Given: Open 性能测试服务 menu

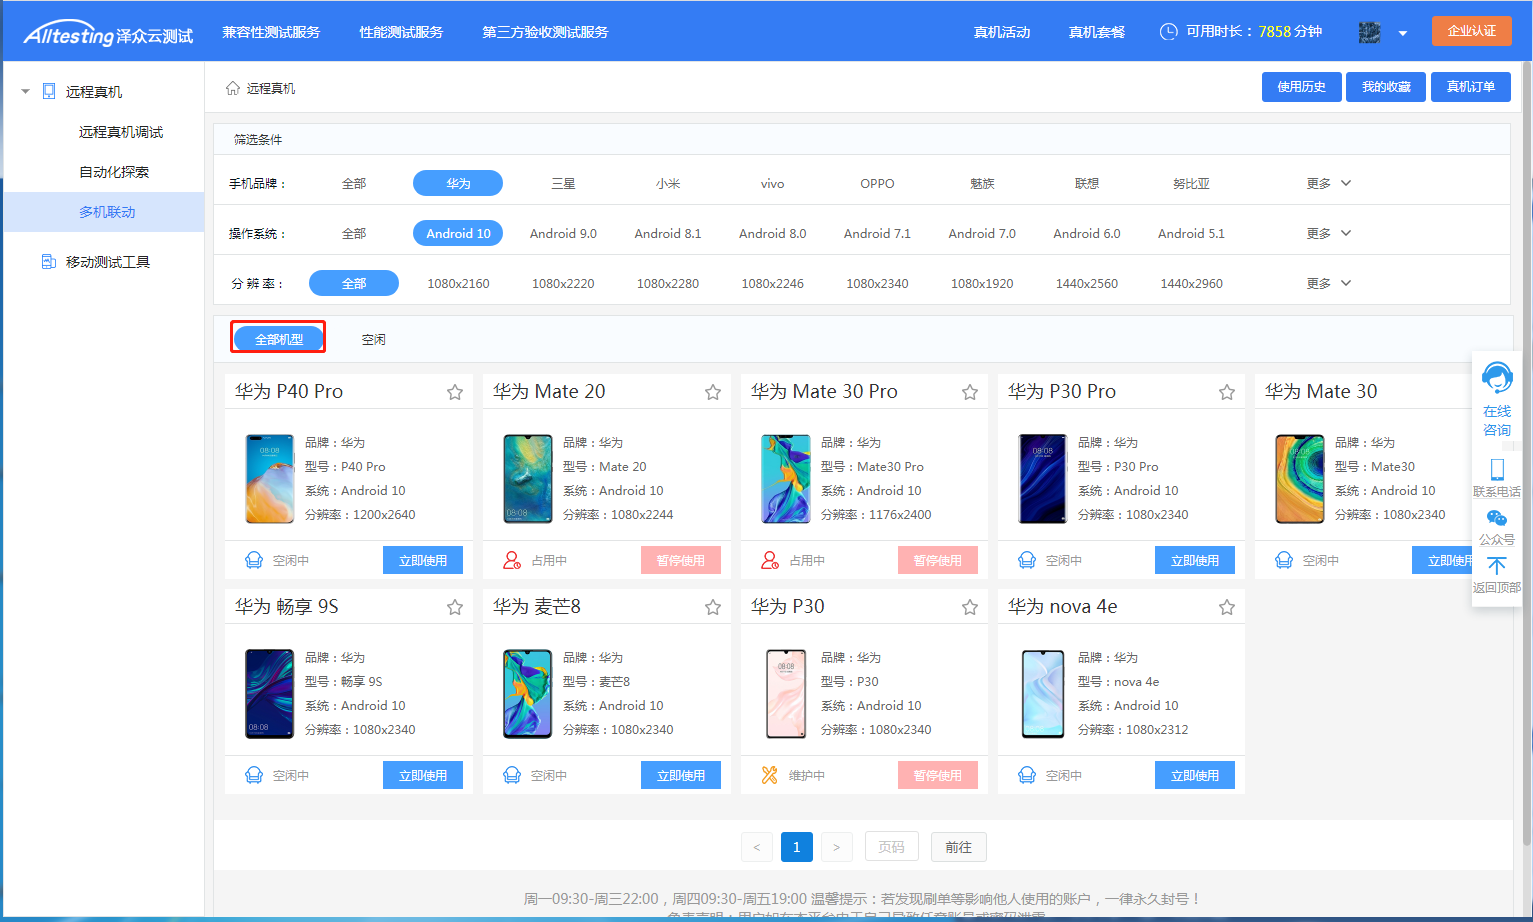Looking at the screenshot, I should click(401, 32).
